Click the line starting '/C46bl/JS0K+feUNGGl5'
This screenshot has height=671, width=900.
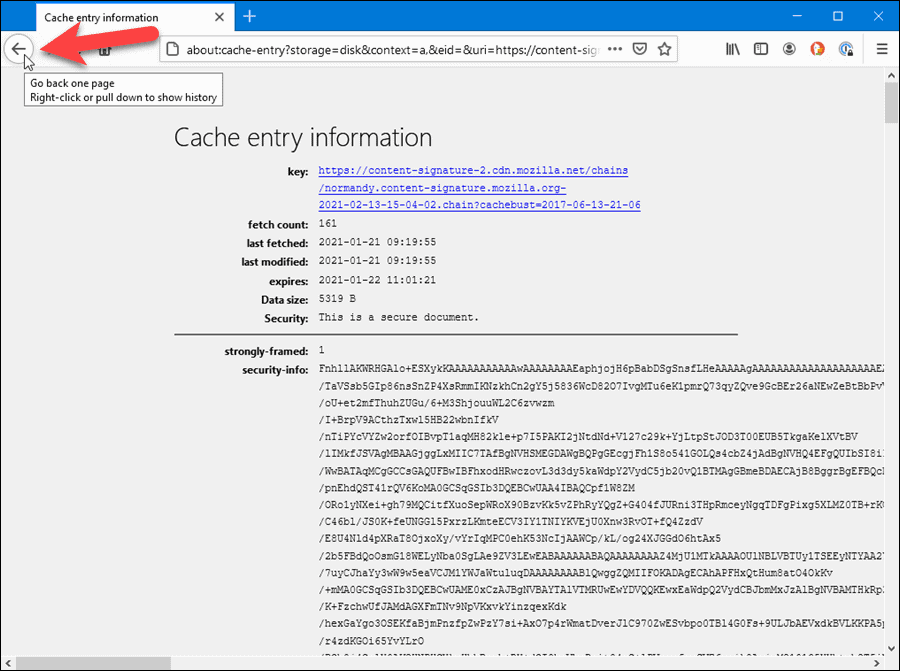pyautogui.click(x=511, y=522)
